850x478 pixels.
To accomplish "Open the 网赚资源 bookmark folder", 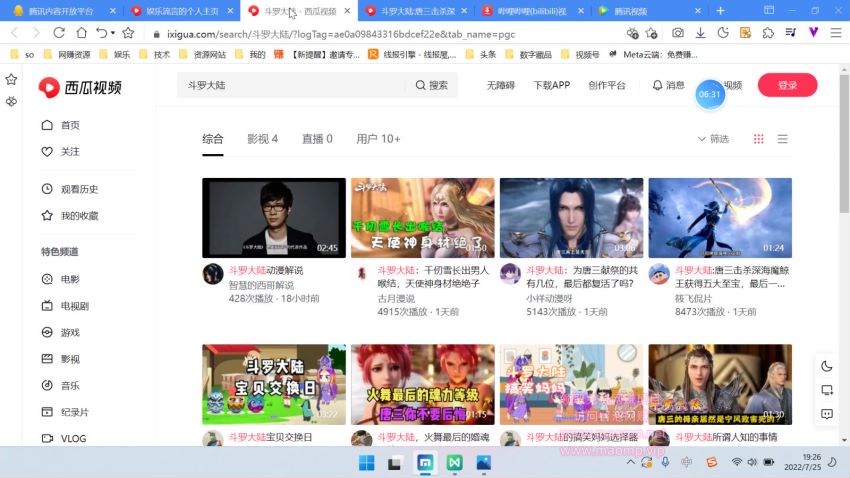I will click(67, 54).
